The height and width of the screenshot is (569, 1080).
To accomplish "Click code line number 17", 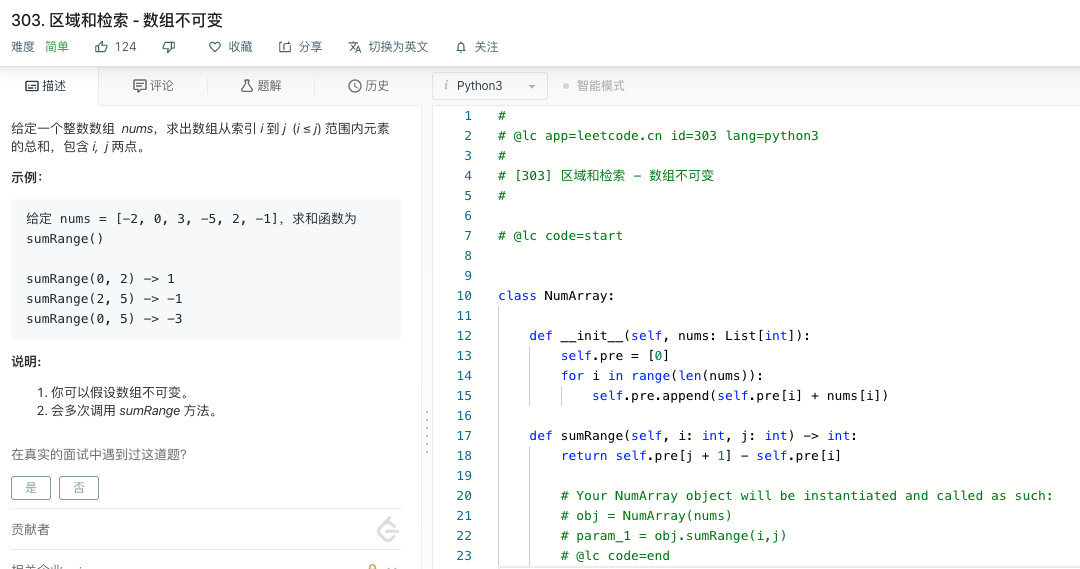I will coord(464,435).
